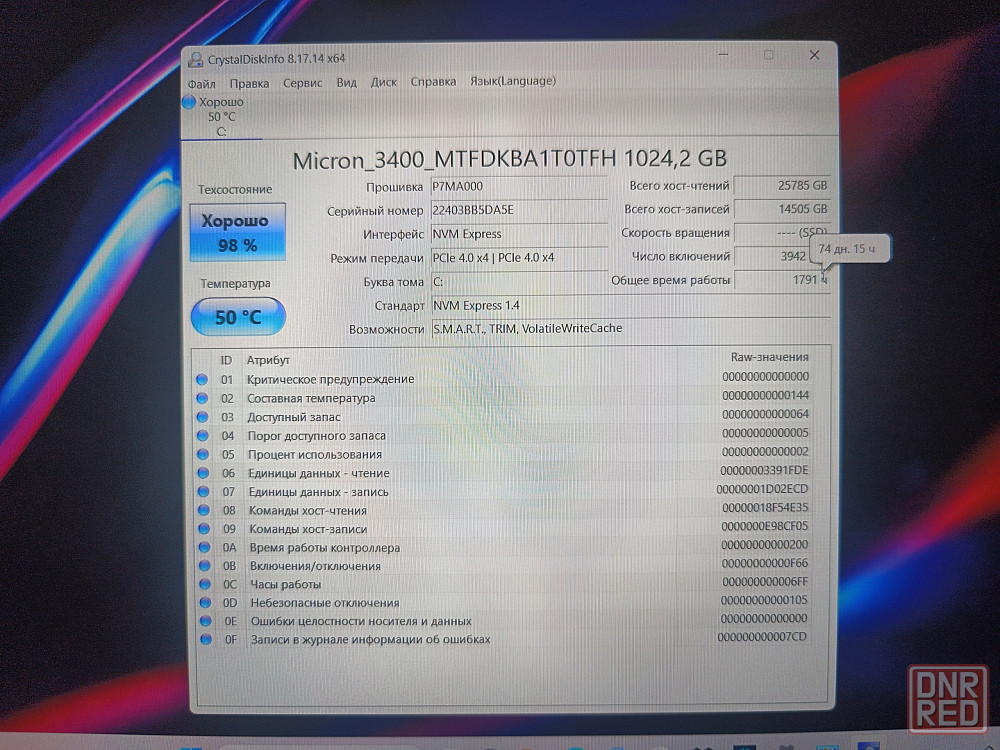Screen dimensions: 1000x750
Task: Click the Интерфейс field NVM Express
Action: click(518, 234)
